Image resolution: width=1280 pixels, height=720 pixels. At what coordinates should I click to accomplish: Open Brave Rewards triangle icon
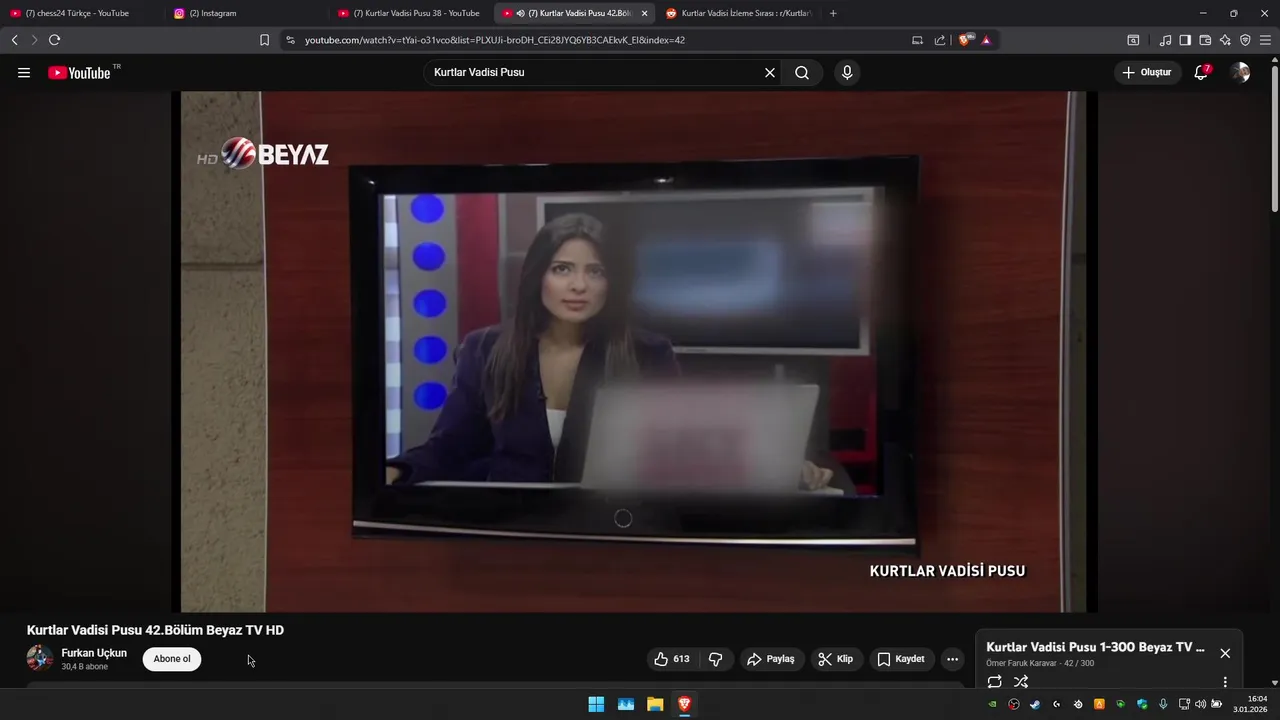coord(986,40)
